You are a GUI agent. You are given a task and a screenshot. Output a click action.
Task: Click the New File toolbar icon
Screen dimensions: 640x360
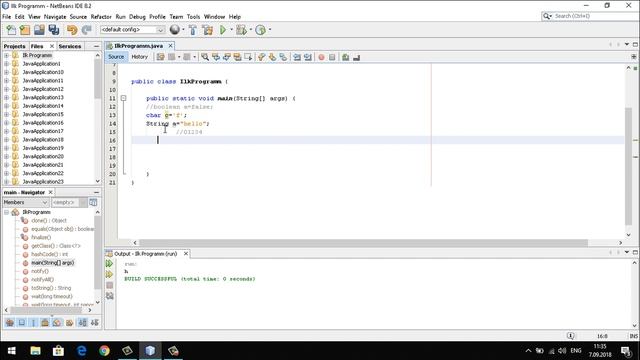click(11, 30)
